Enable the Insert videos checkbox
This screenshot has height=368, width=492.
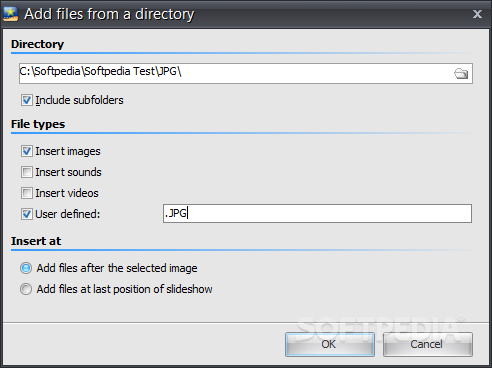click(27, 193)
